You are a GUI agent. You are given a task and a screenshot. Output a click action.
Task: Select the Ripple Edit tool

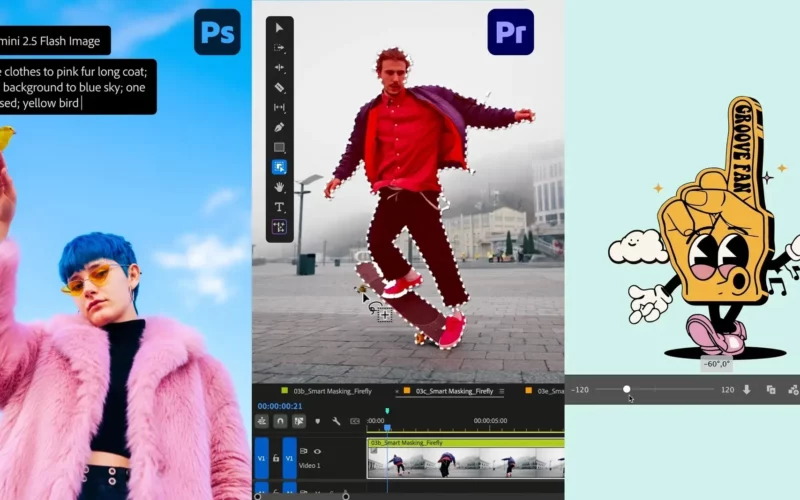(x=279, y=67)
